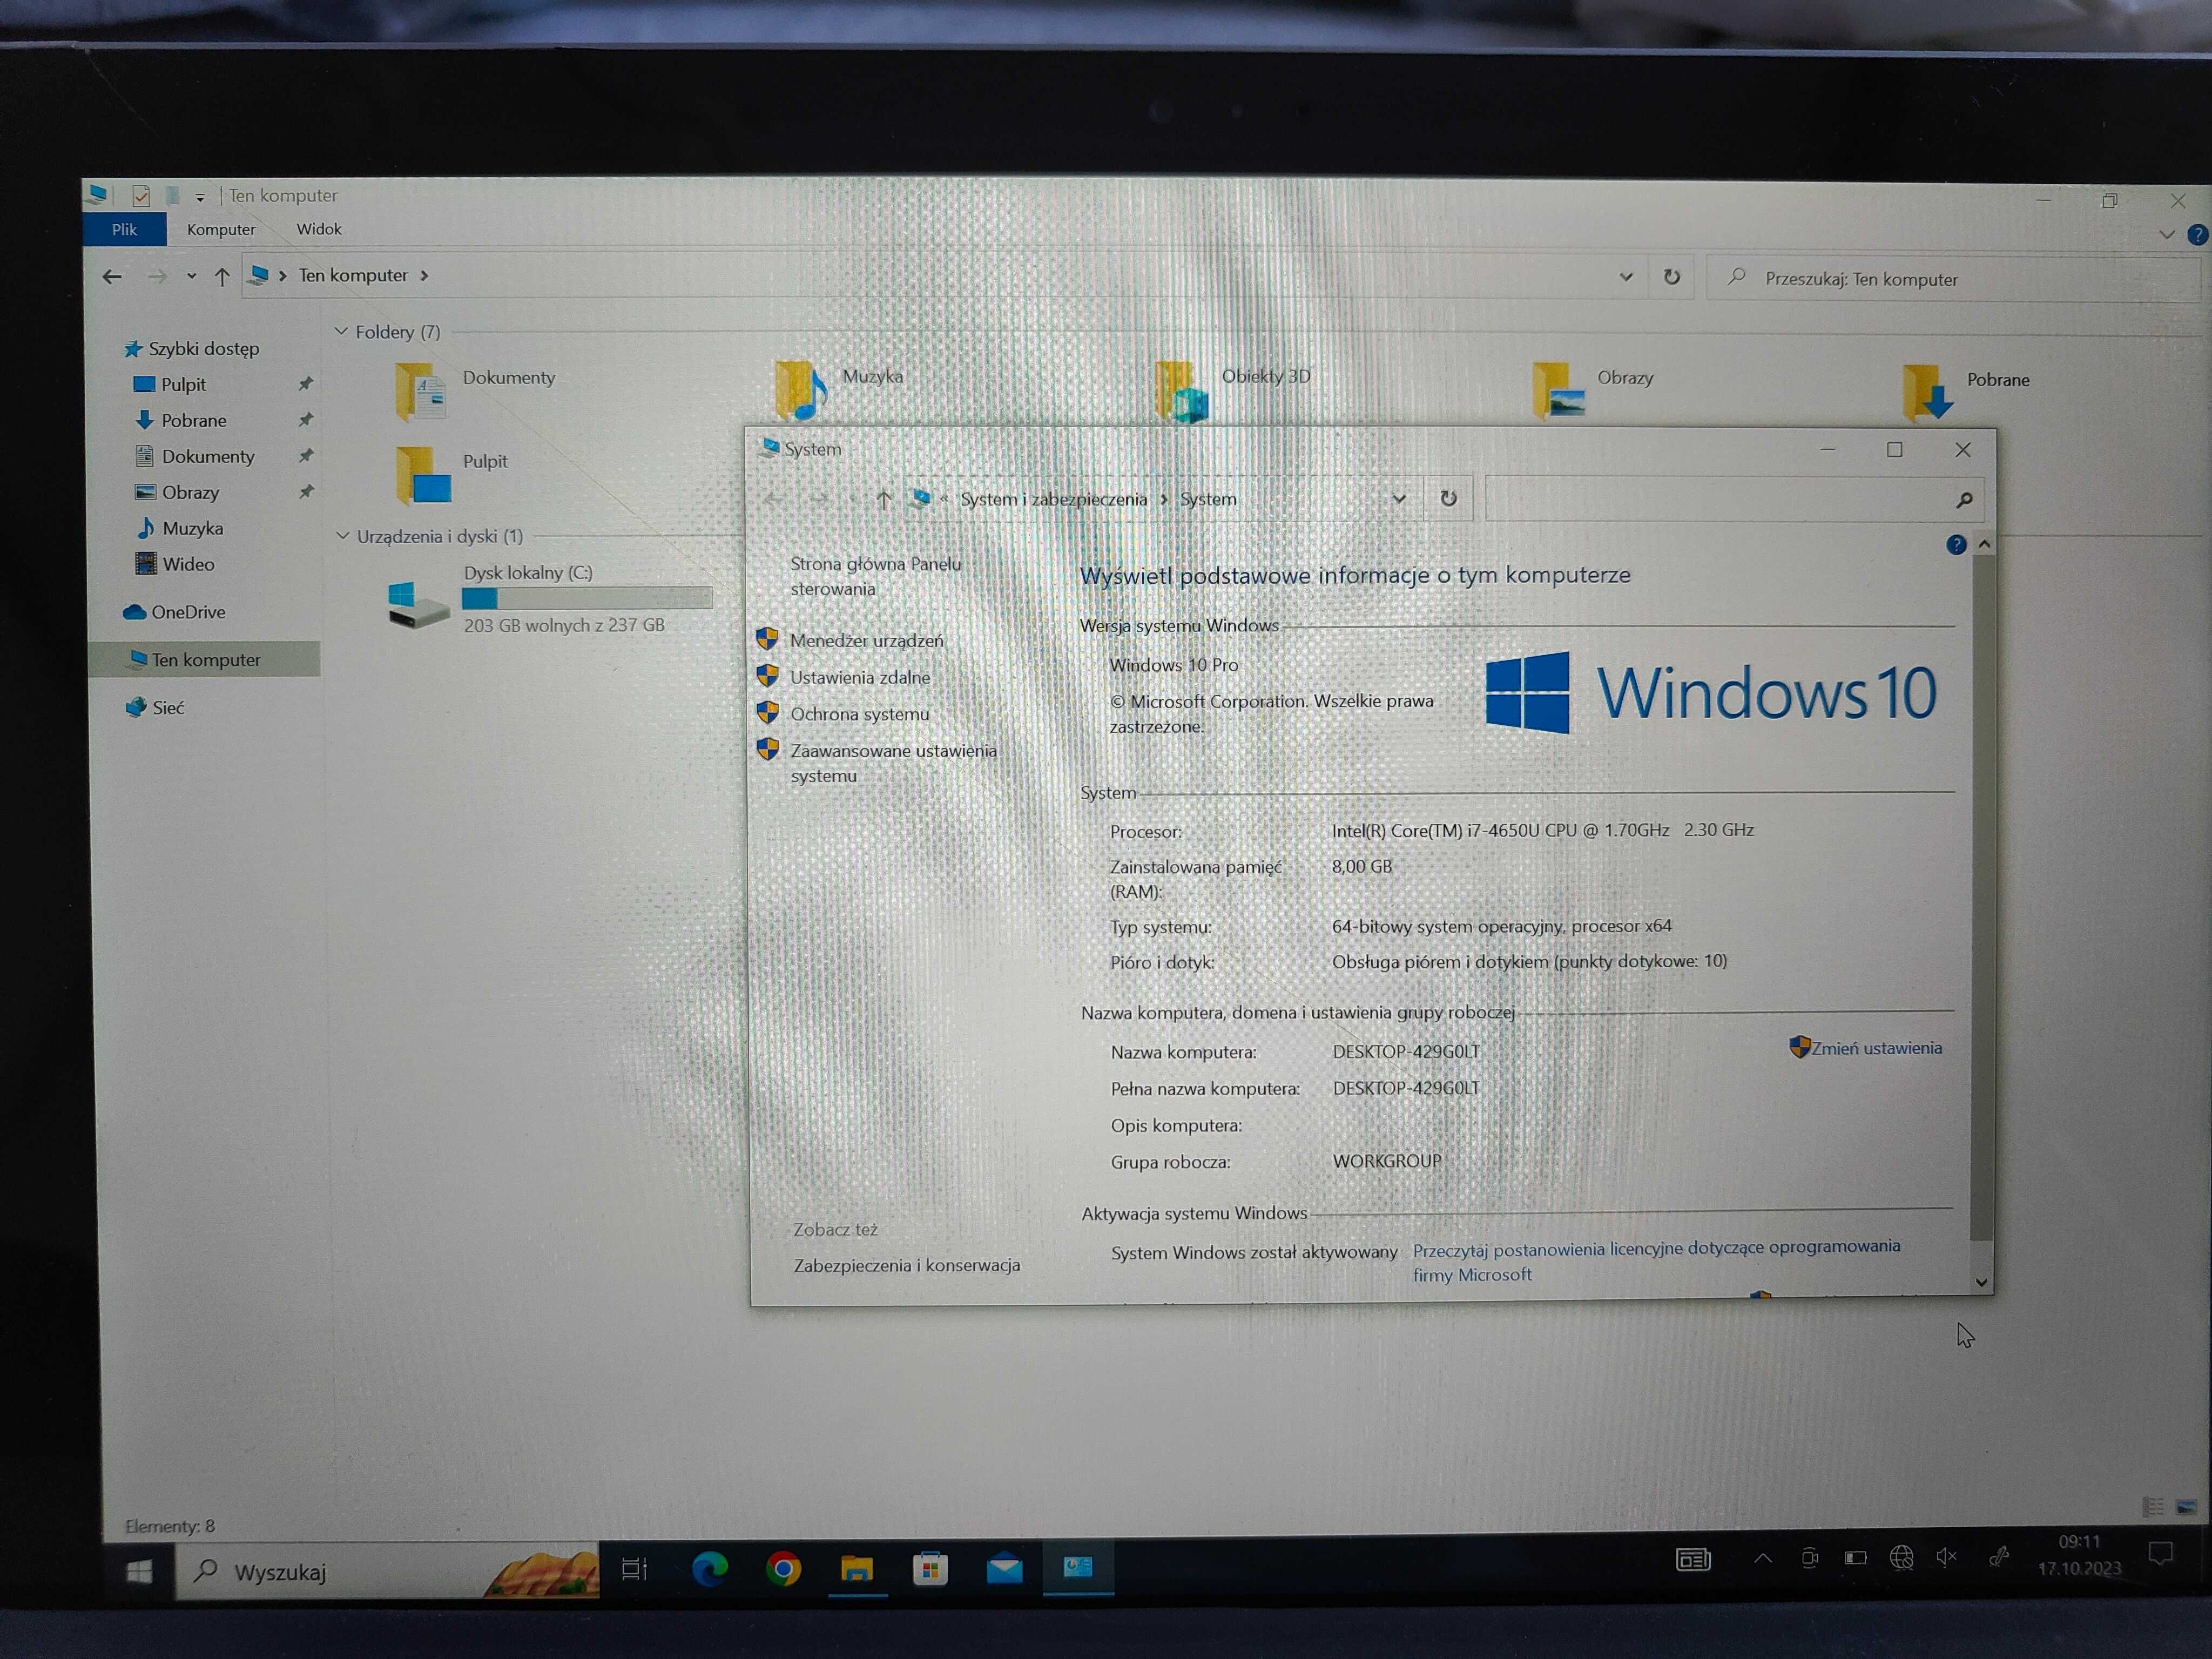2212x1659 pixels.
Task: Collapse the Foldery (7) group
Action: (x=341, y=331)
